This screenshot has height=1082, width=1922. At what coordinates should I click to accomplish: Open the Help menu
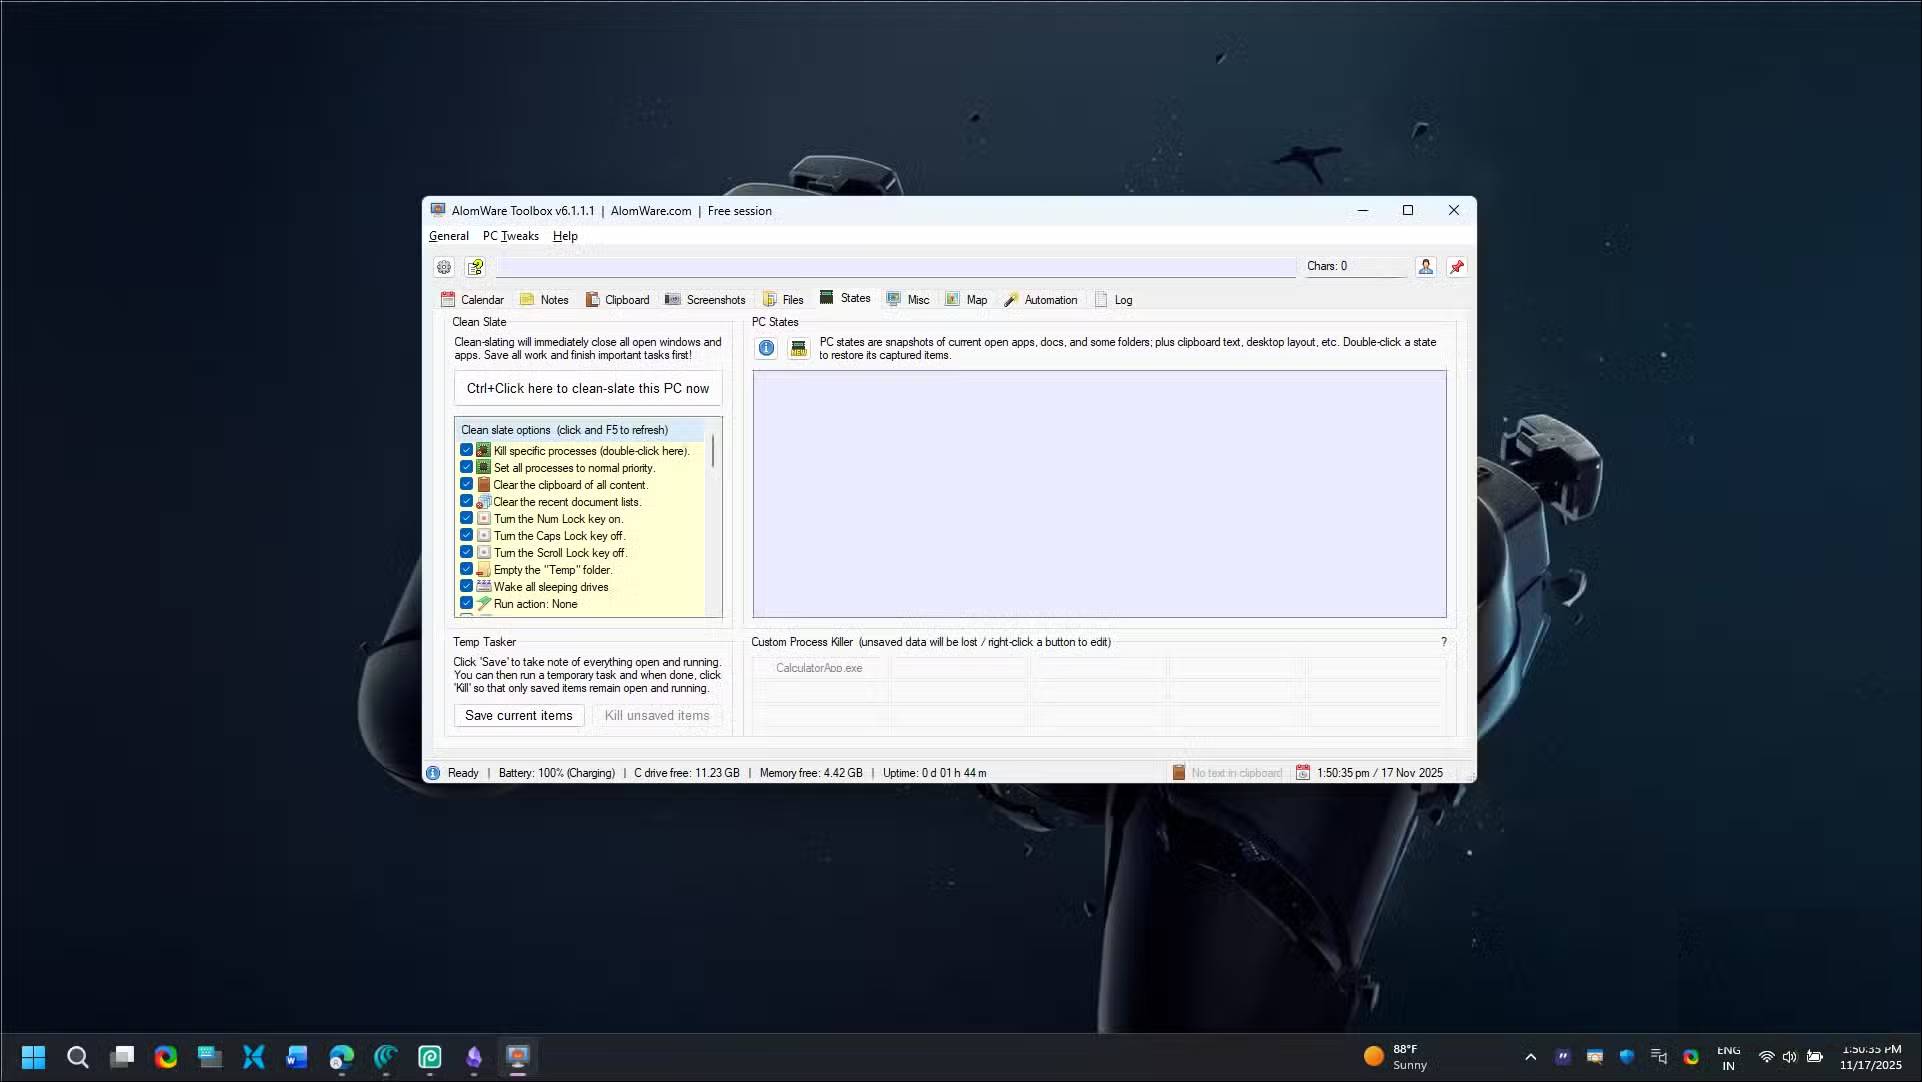[x=565, y=236]
